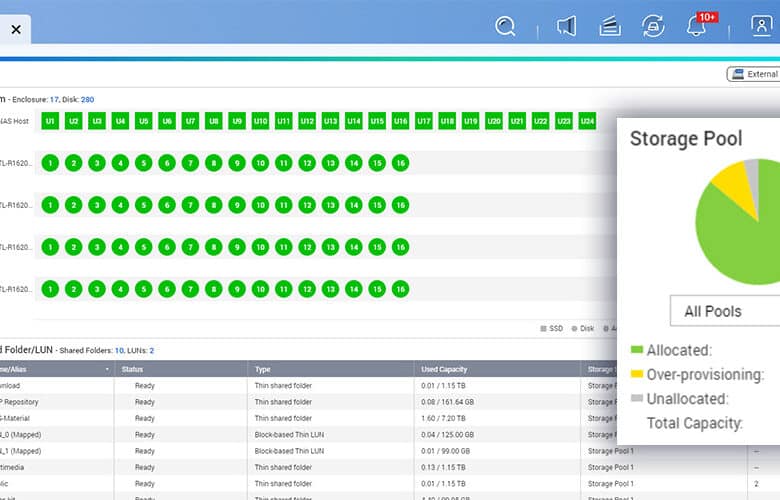Select disk 15 in fourth TL-R1620 enclosure
Screen dimensions: 780x500
coord(377,289)
